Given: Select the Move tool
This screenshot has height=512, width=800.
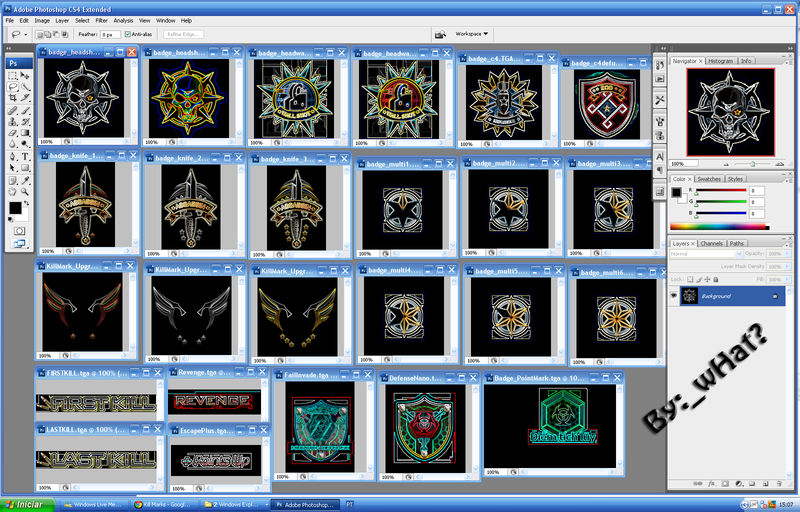Looking at the screenshot, I should click(x=25, y=75).
